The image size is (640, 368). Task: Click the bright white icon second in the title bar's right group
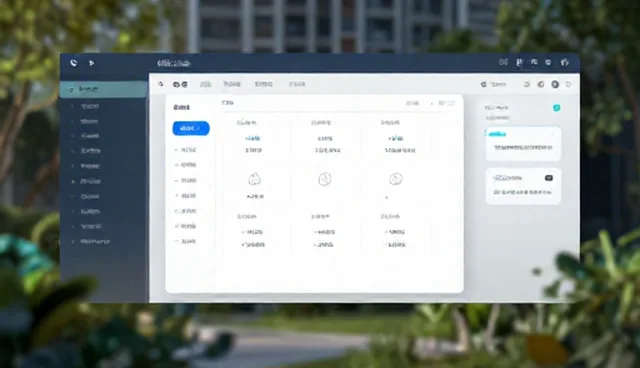click(519, 62)
